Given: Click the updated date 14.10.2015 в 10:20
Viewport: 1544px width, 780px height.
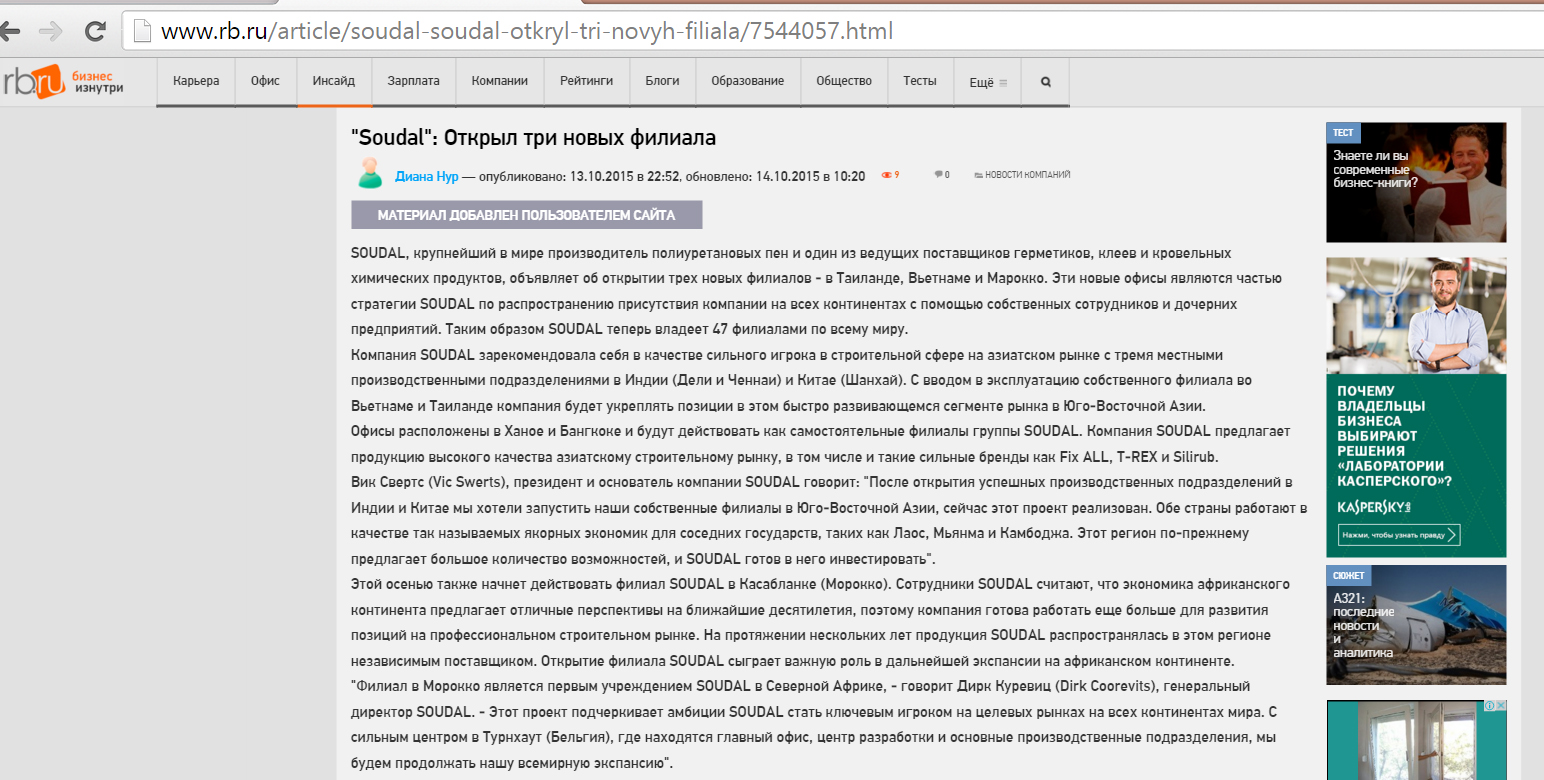Looking at the screenshot, I should pyautogui.click(x=810, y=176).
